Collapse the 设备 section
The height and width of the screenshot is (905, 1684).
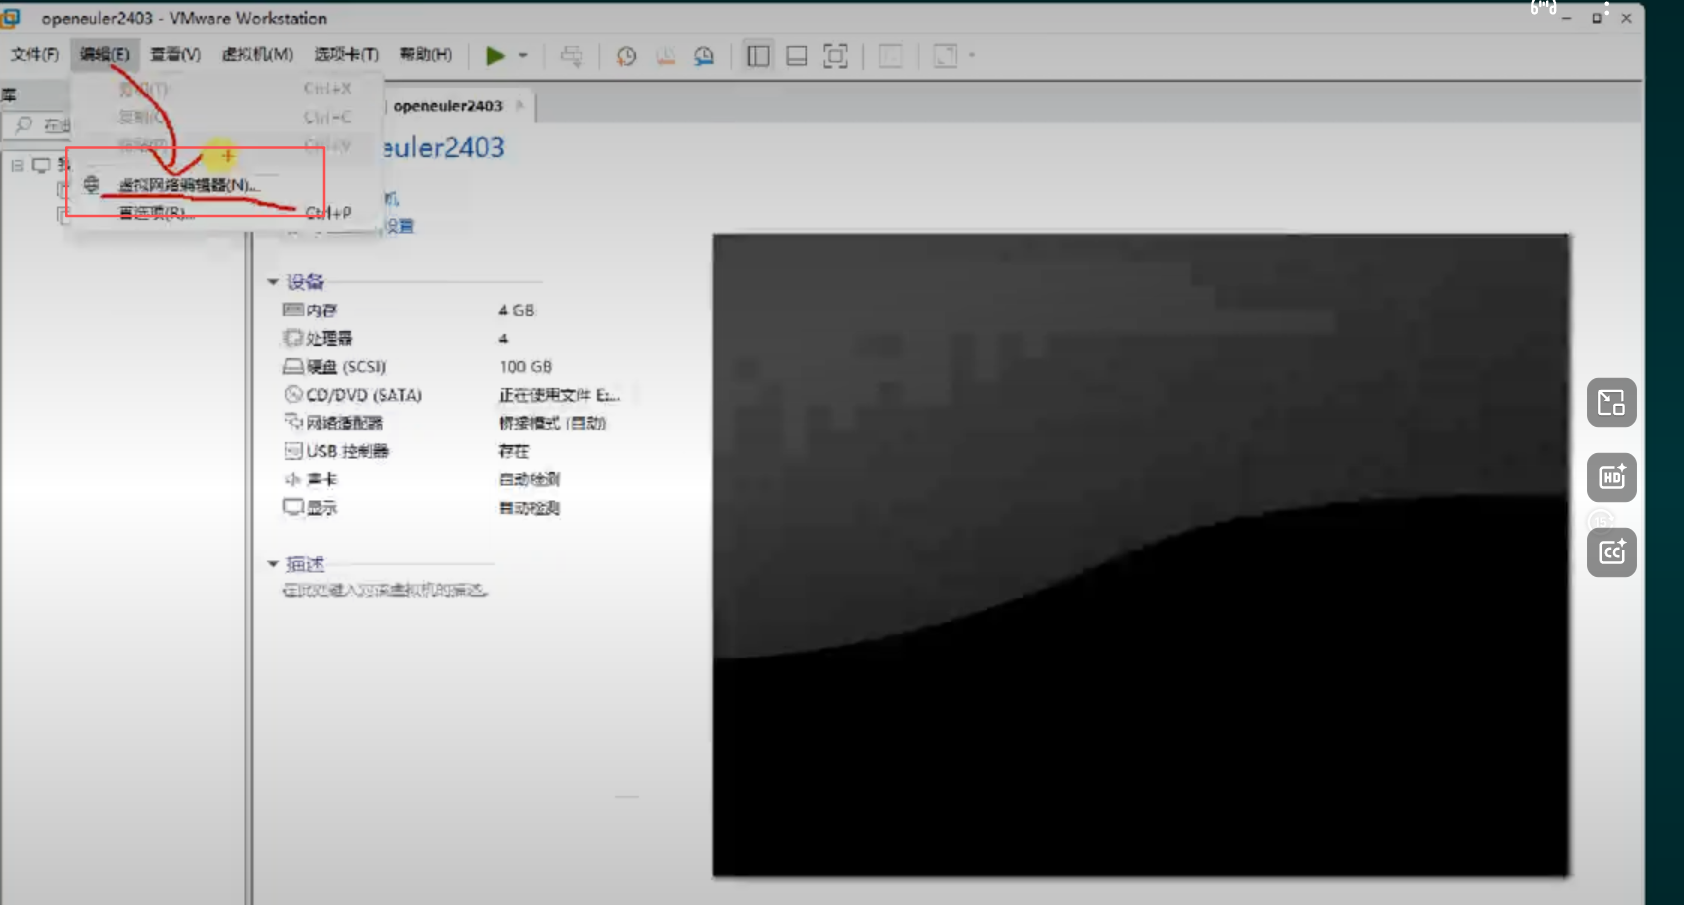pyautogui.click(x=273, y=282)
